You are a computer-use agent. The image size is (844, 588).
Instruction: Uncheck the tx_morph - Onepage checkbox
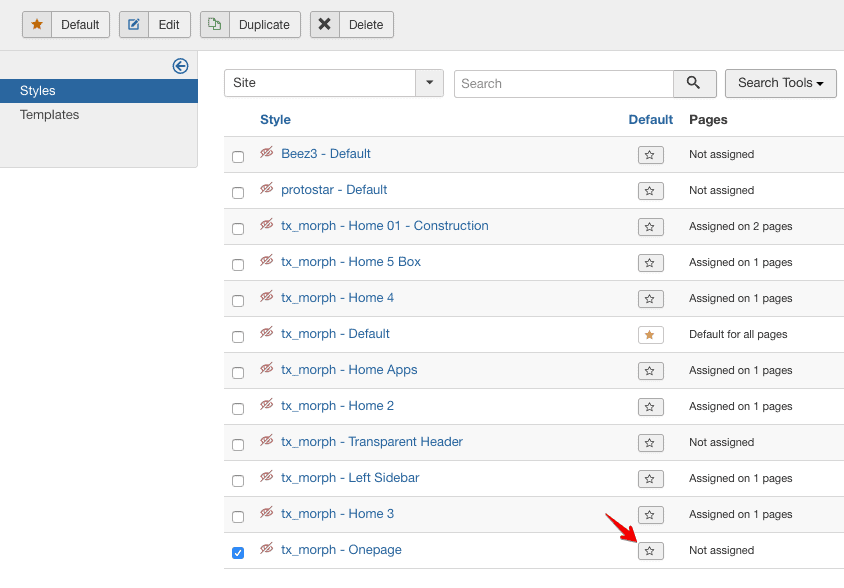point(238,552)
